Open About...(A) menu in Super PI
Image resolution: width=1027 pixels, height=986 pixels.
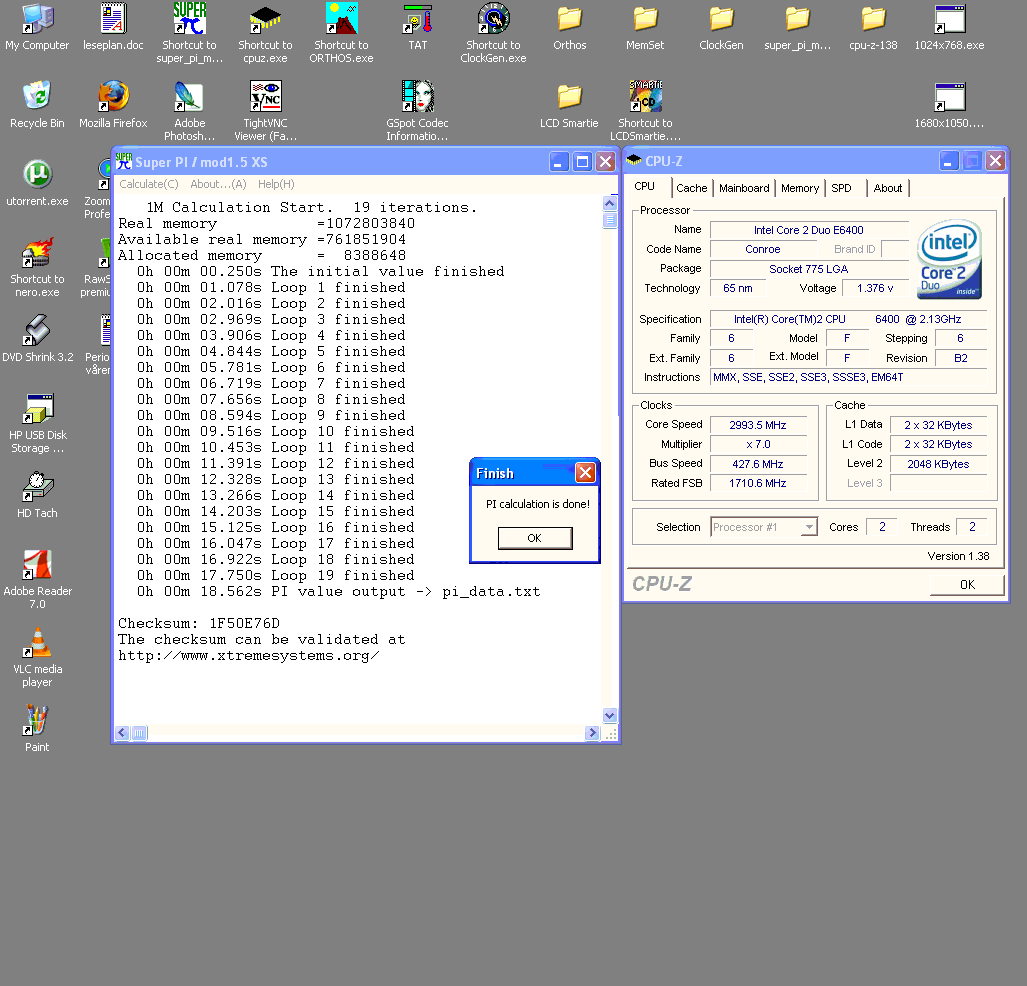coord(218,184)
